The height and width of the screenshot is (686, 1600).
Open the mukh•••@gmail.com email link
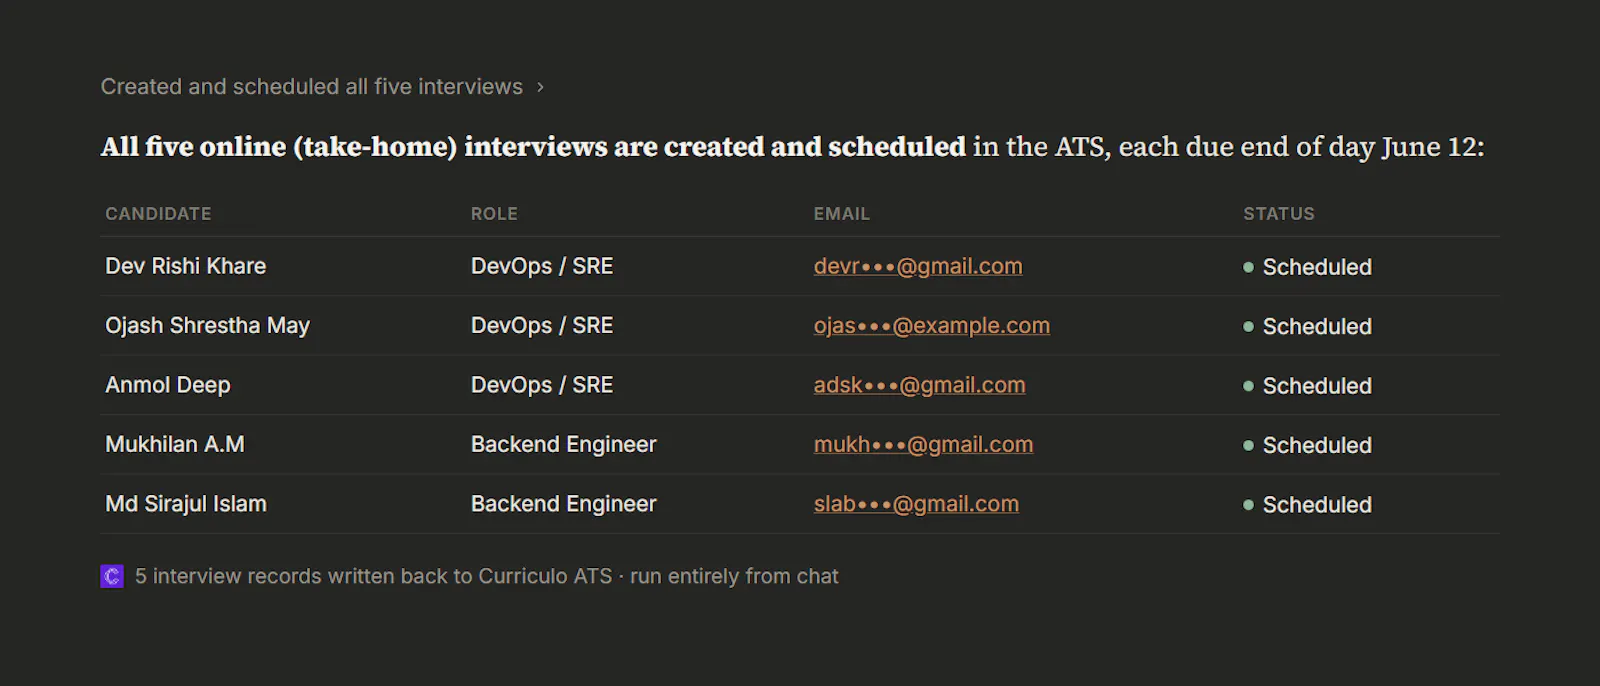pyautogui.click(x=924, y=444)
